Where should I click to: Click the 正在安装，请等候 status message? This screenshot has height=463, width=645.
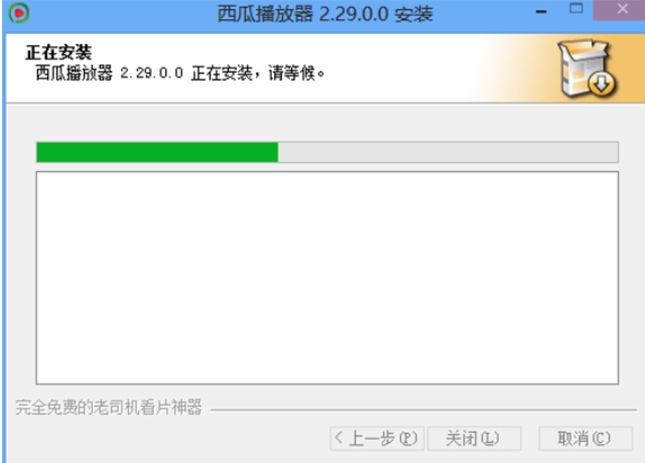pos(258,73)
